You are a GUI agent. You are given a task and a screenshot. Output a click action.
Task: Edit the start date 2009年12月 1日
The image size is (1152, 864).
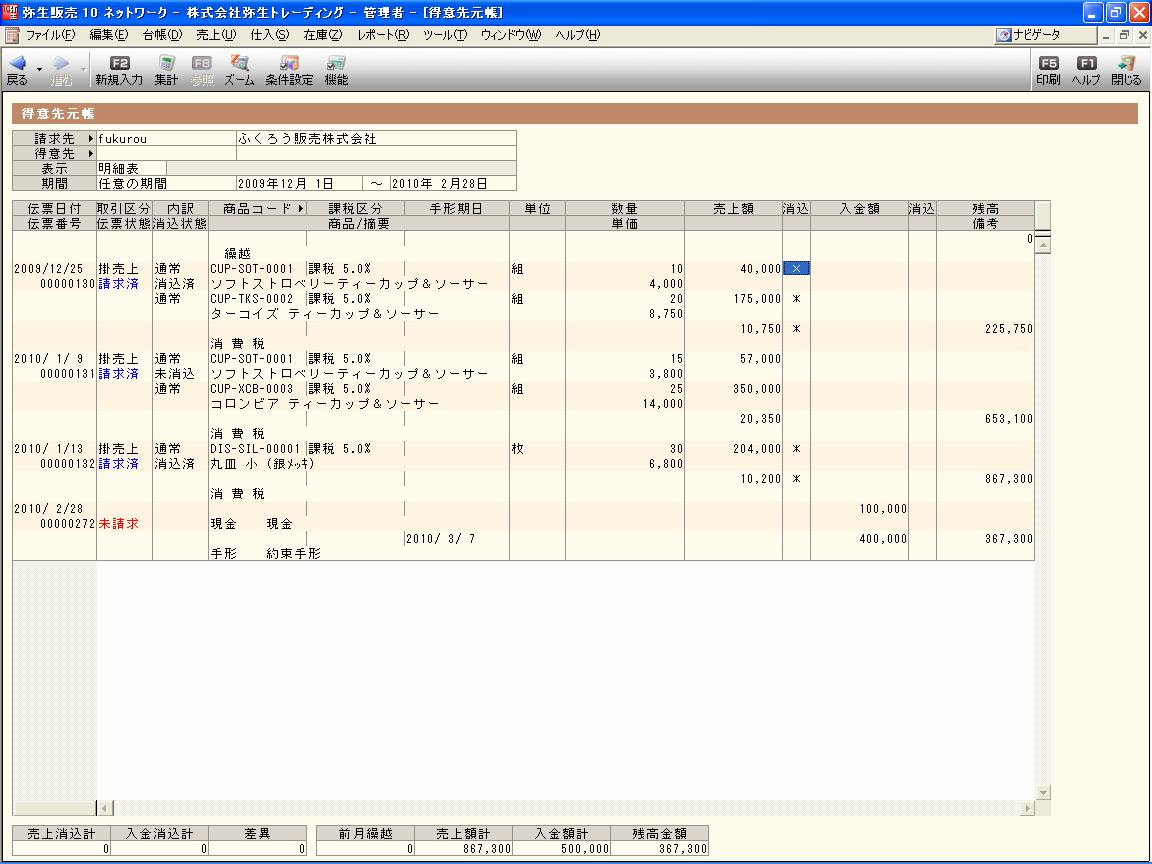(299, 184)
